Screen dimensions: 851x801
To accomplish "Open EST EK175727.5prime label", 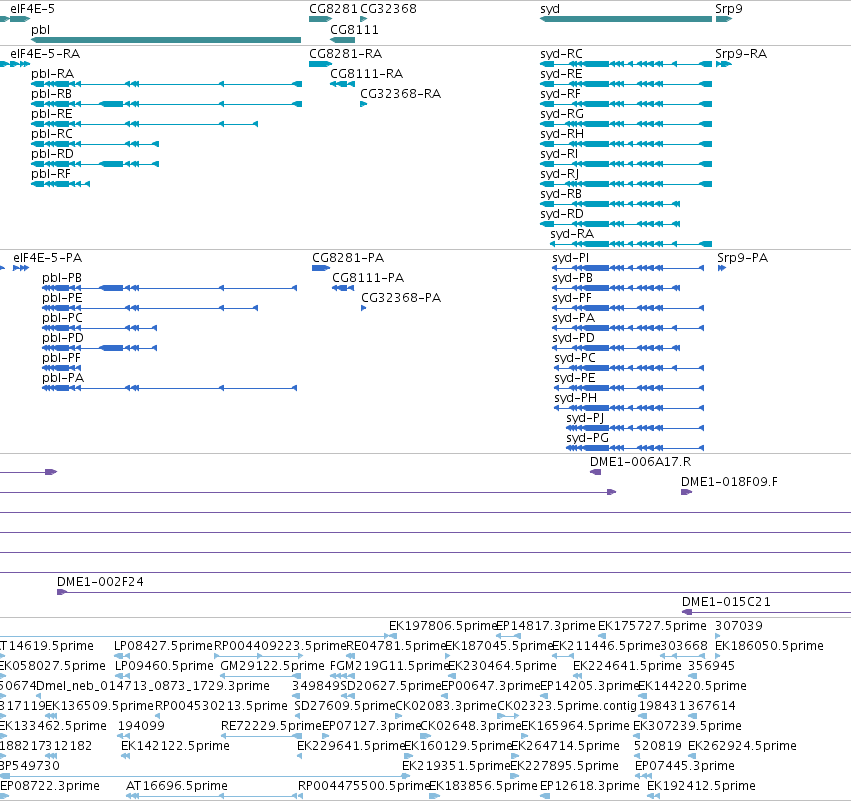I will tap(652, 626).
